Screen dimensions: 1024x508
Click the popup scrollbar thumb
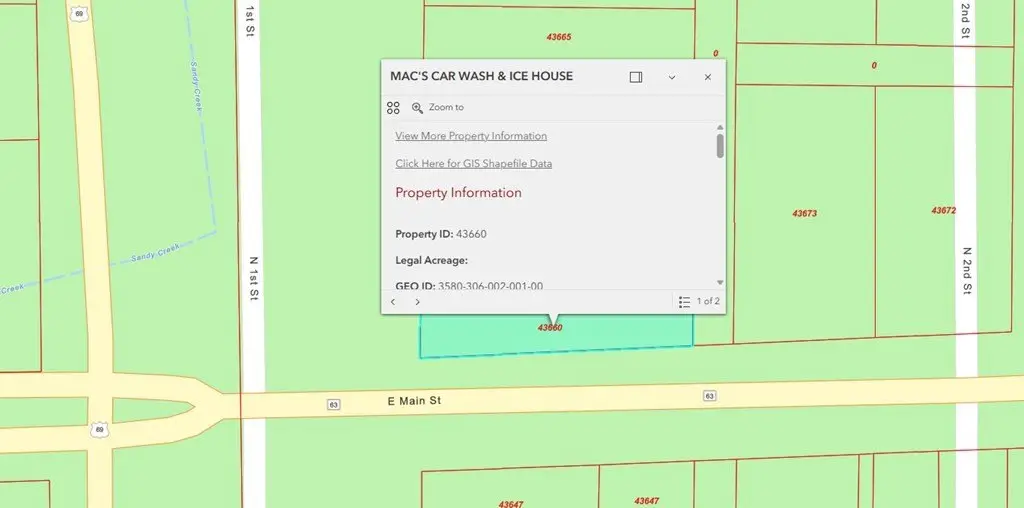click(x=720, y=146)
